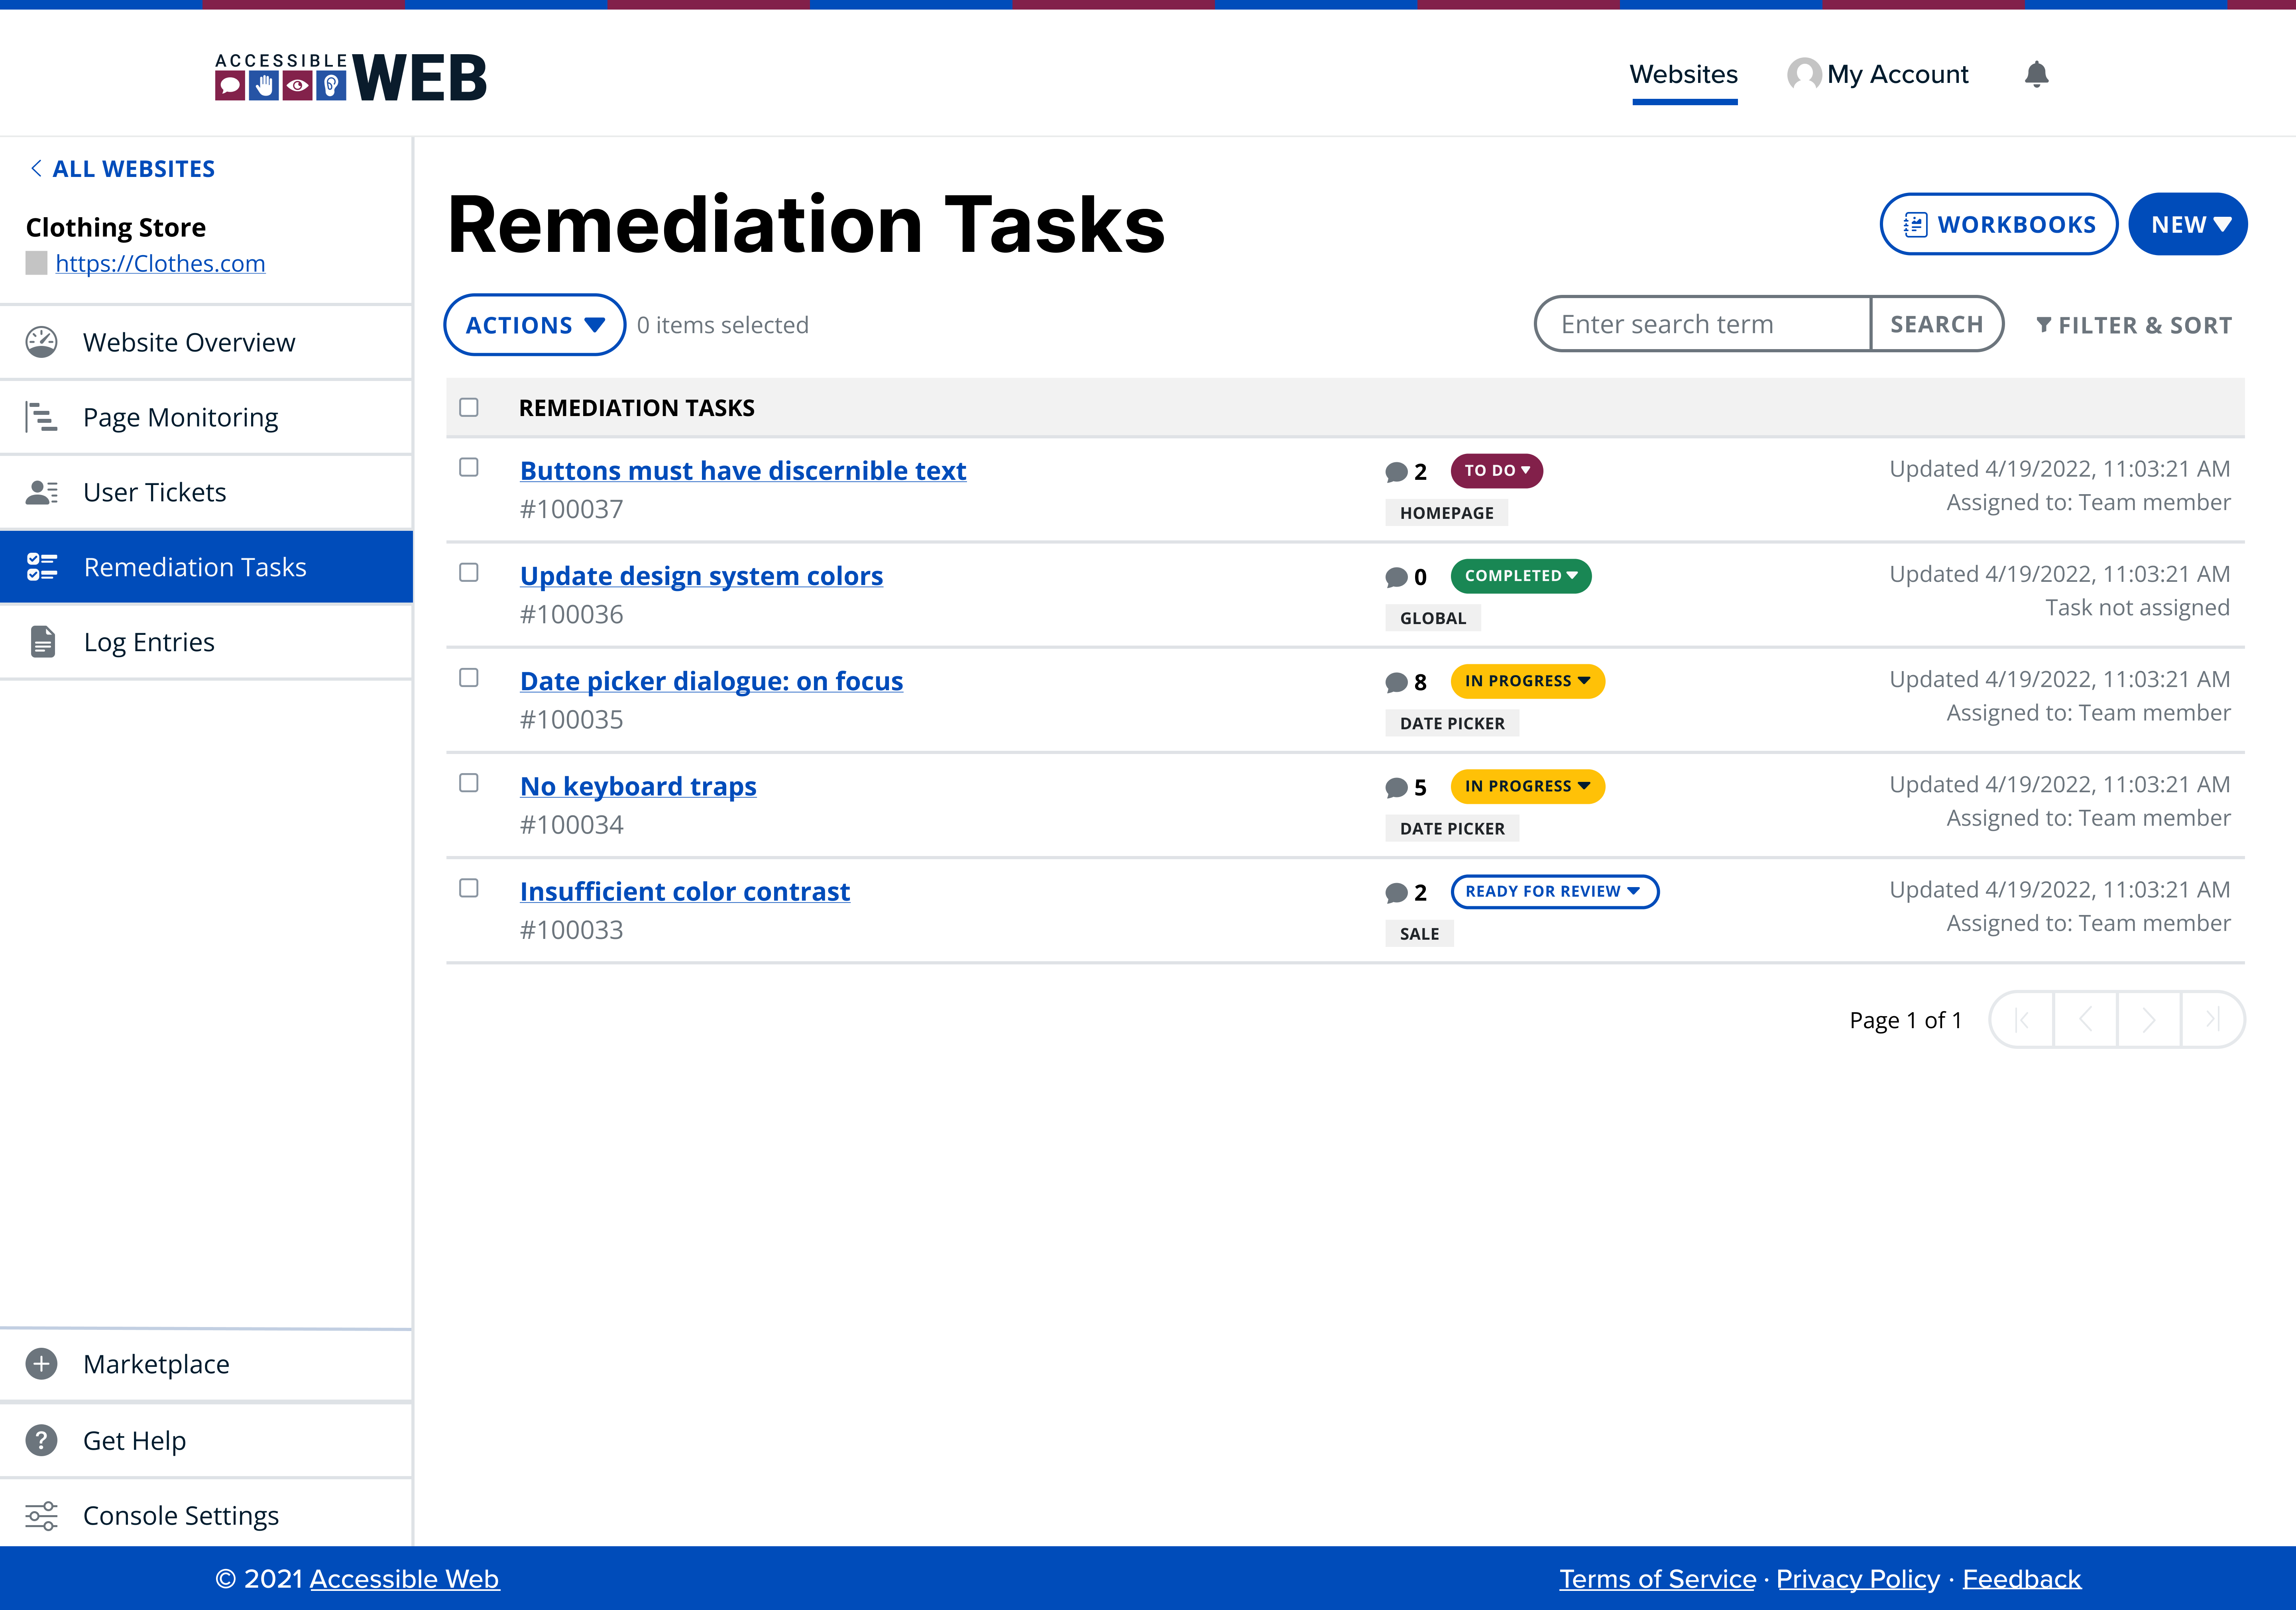The height and width of the screenshot is (1610, 2296).
Task: Open the Websites nav tab
Action: point(1684,74)
